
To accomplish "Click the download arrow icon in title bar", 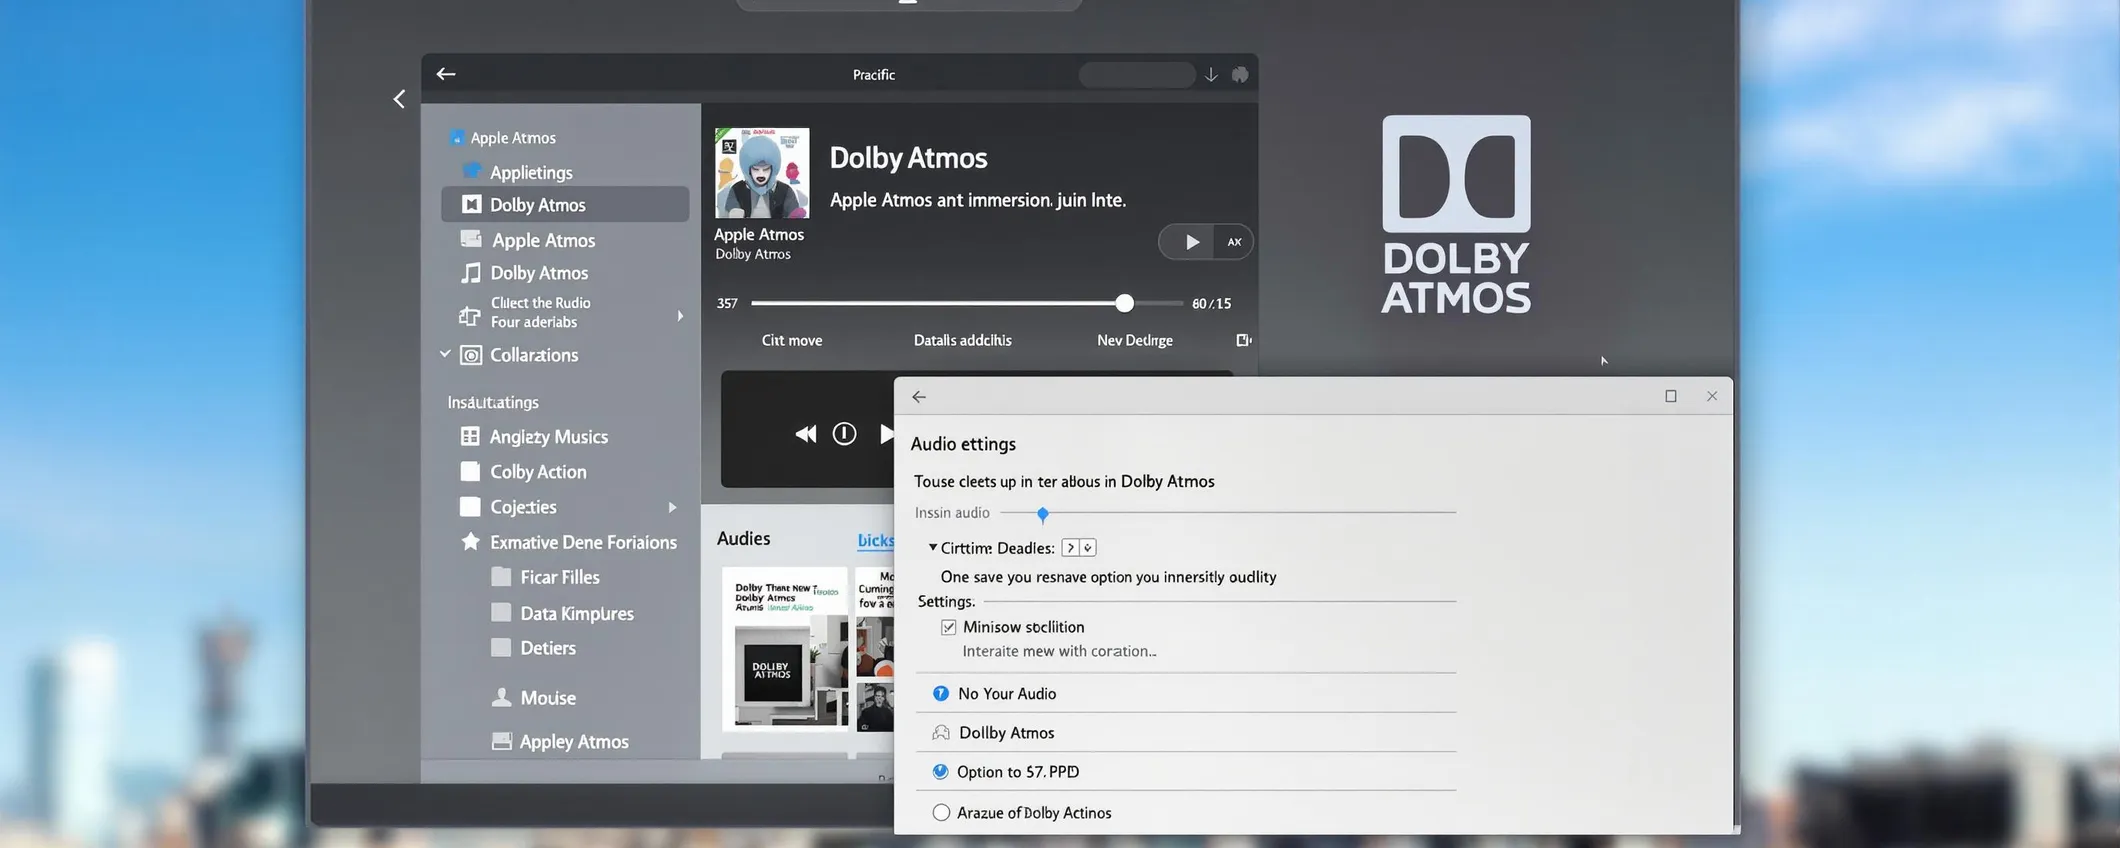I will tap(1211, 75).
